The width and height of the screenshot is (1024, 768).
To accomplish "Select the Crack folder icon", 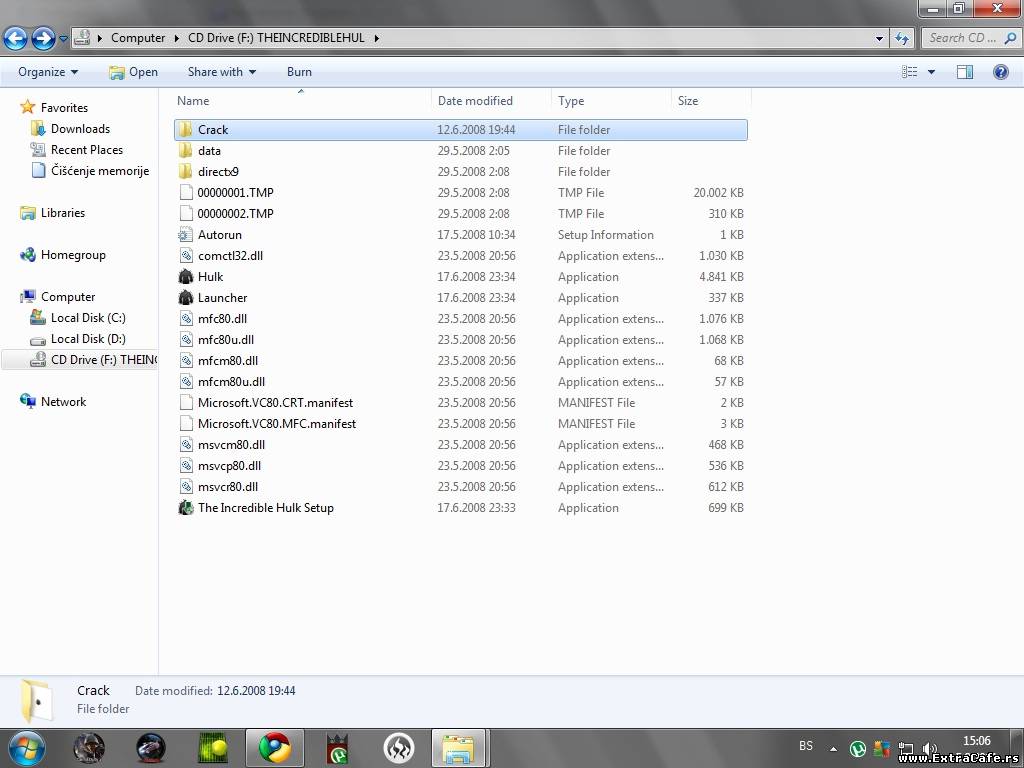I will [185, 129].
